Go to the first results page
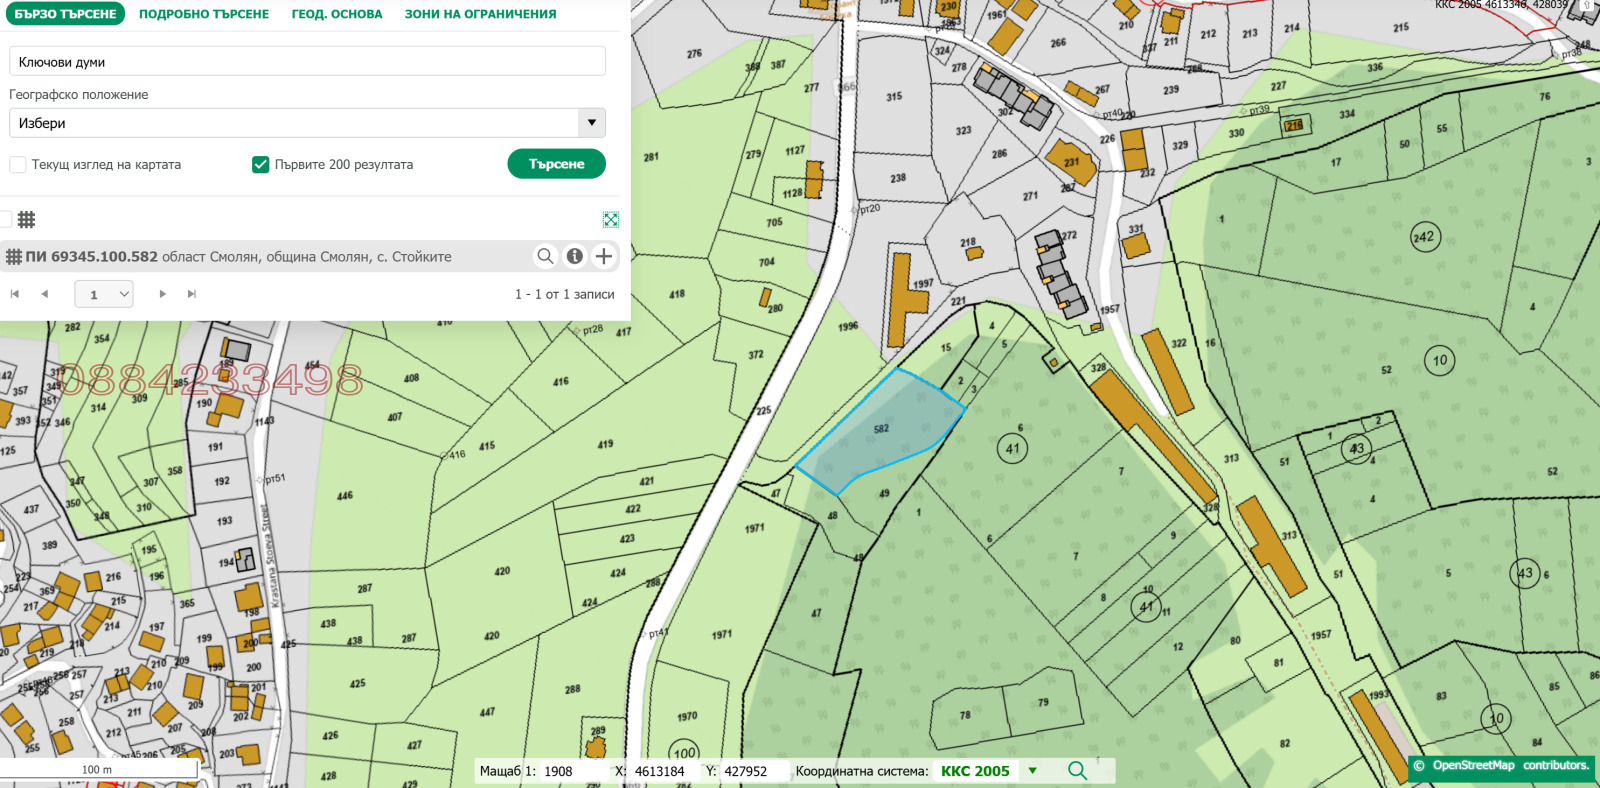This screenshot has height=788, width=1600. coord(15,294)
